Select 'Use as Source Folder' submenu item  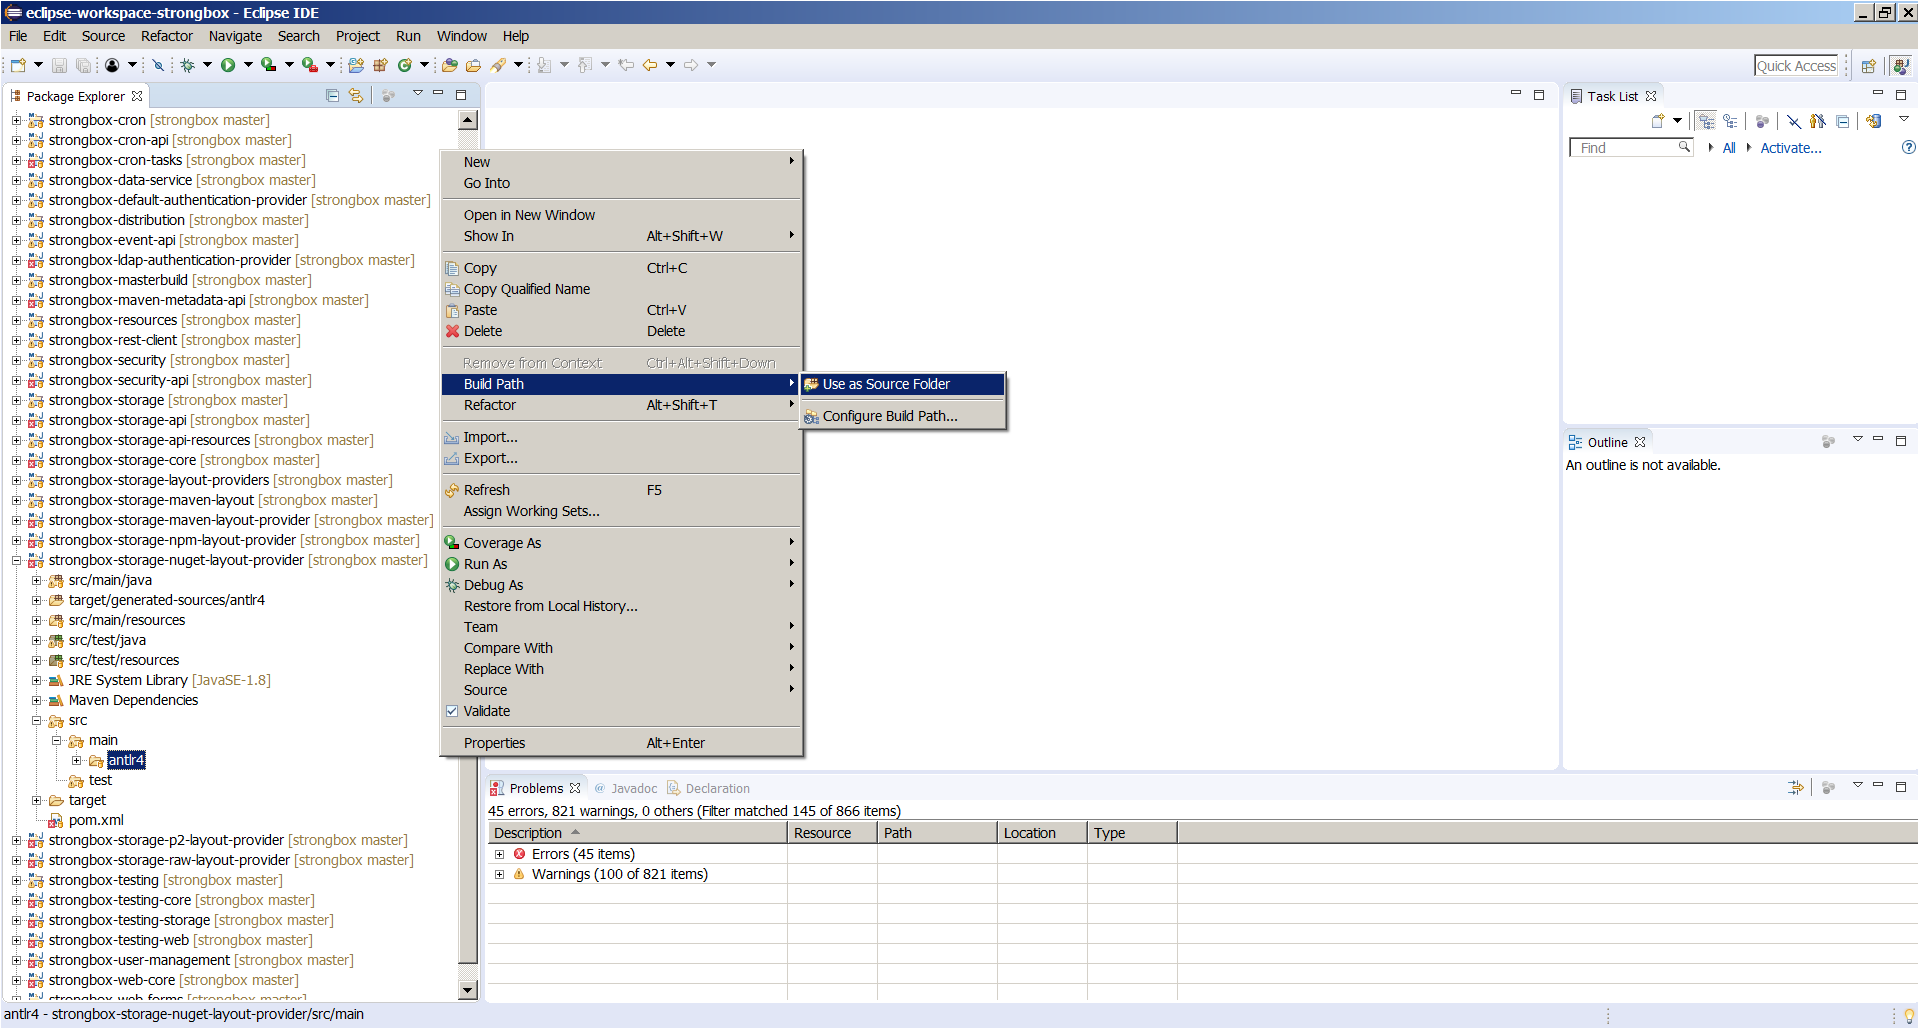tap(886, 384)
